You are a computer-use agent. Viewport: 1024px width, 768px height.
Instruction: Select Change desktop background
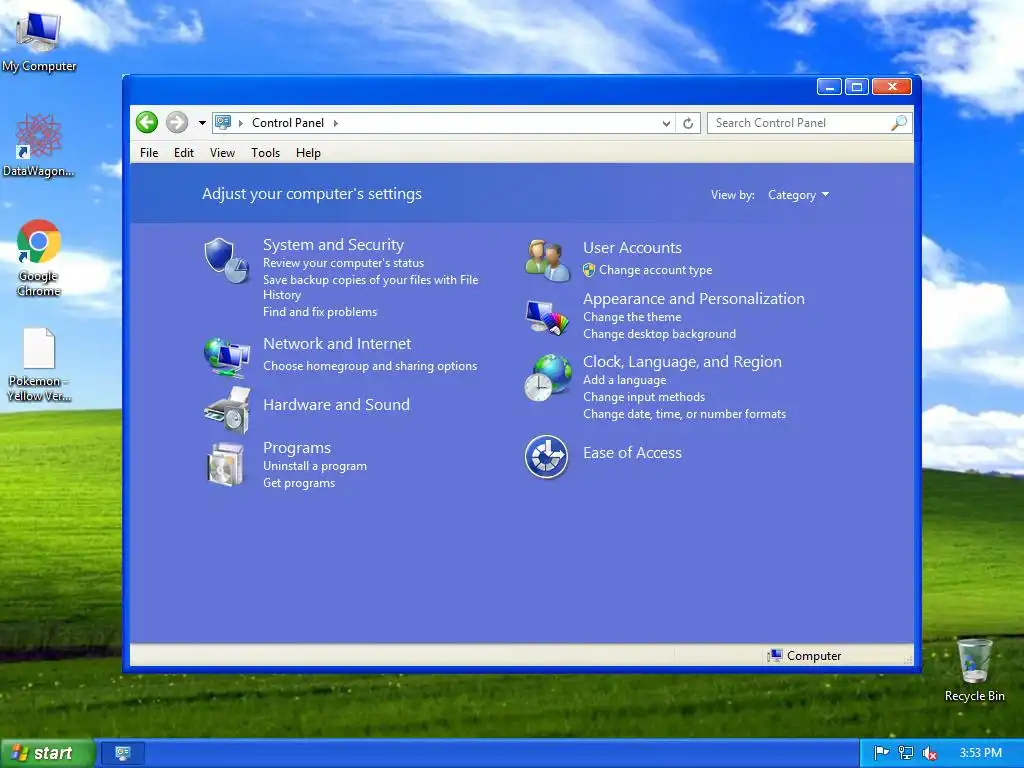pyautogui.click(x=659, y=334)
